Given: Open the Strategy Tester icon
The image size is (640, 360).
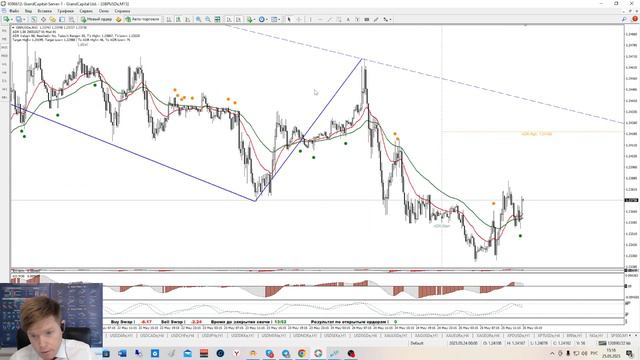Looking at the screenshot, I should click(x=71, y=19).
